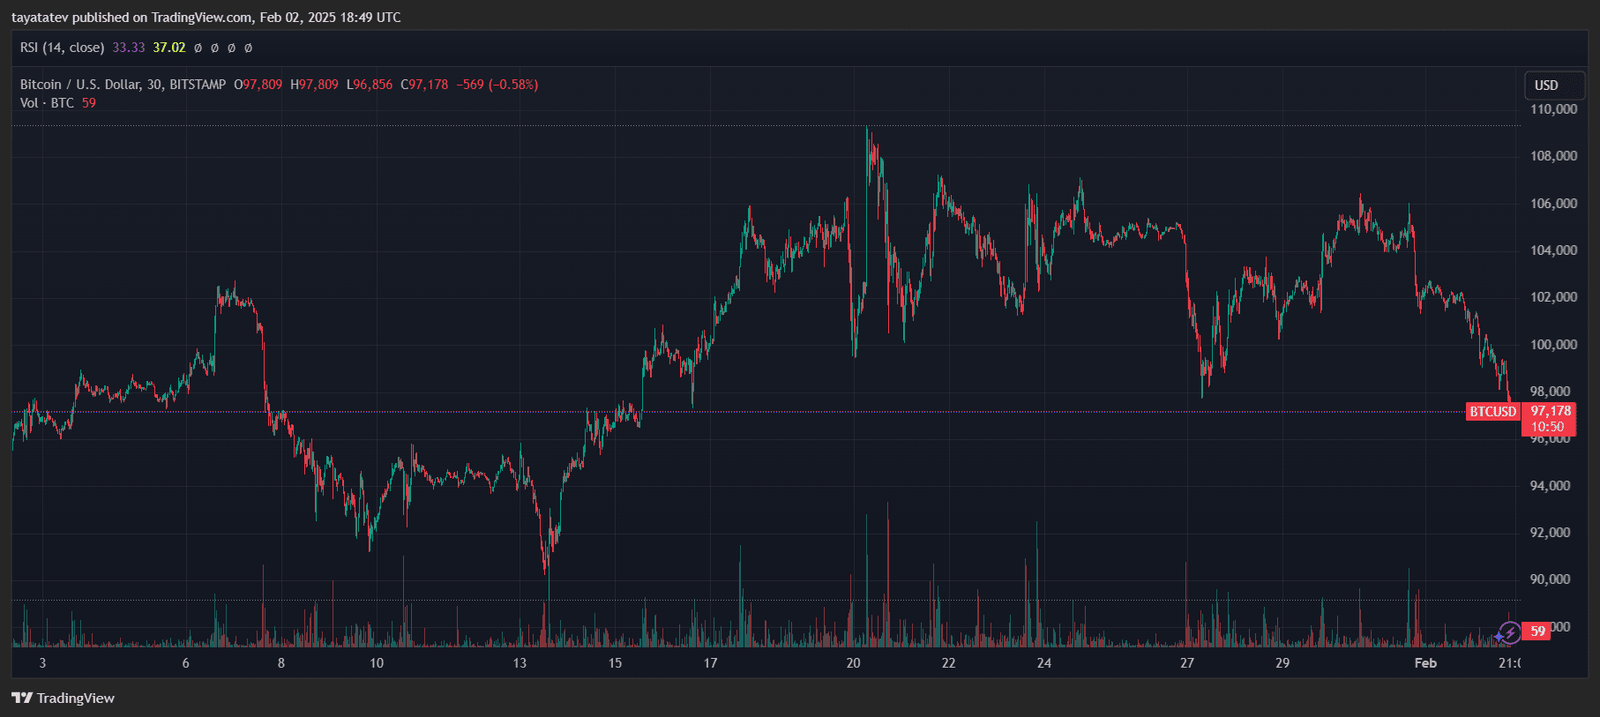Select the Vol · BTC legend label

point(47,103)
